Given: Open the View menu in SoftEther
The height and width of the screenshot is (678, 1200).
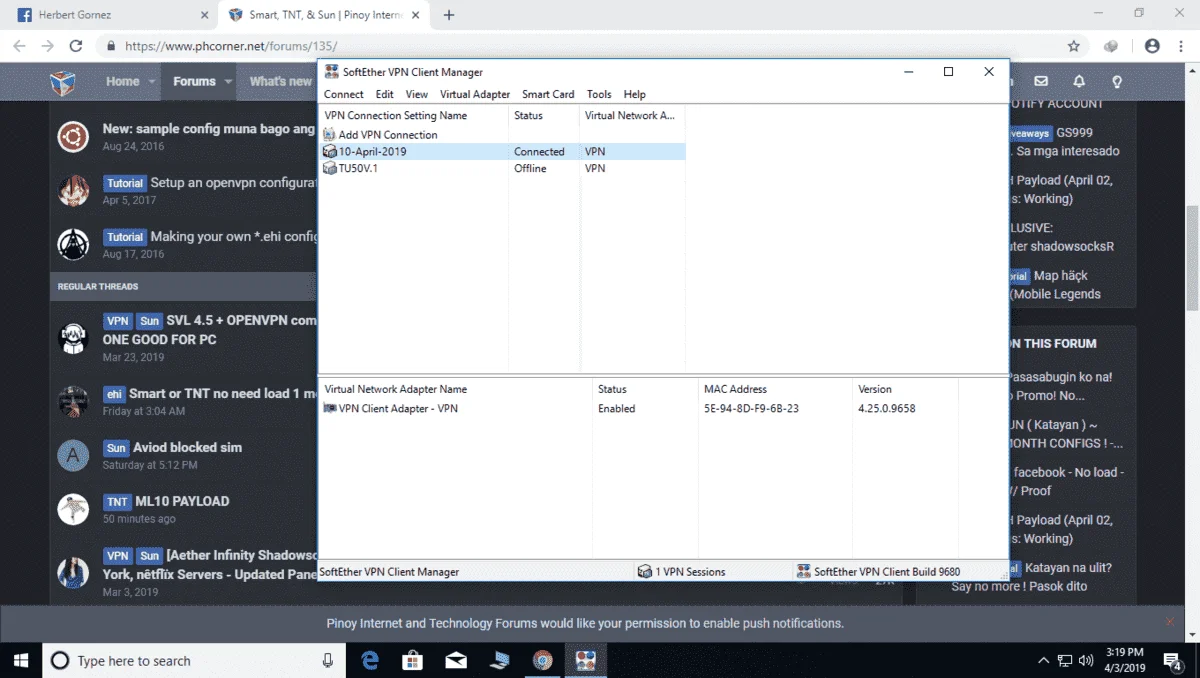Looking at the screenshot, I should pyautogui.click(x=417, y=94).
